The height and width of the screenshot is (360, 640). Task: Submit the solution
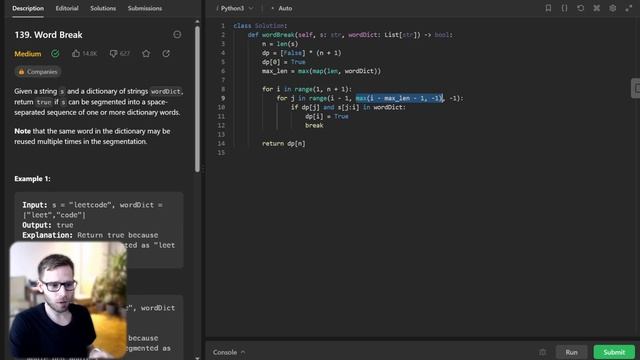614,352
